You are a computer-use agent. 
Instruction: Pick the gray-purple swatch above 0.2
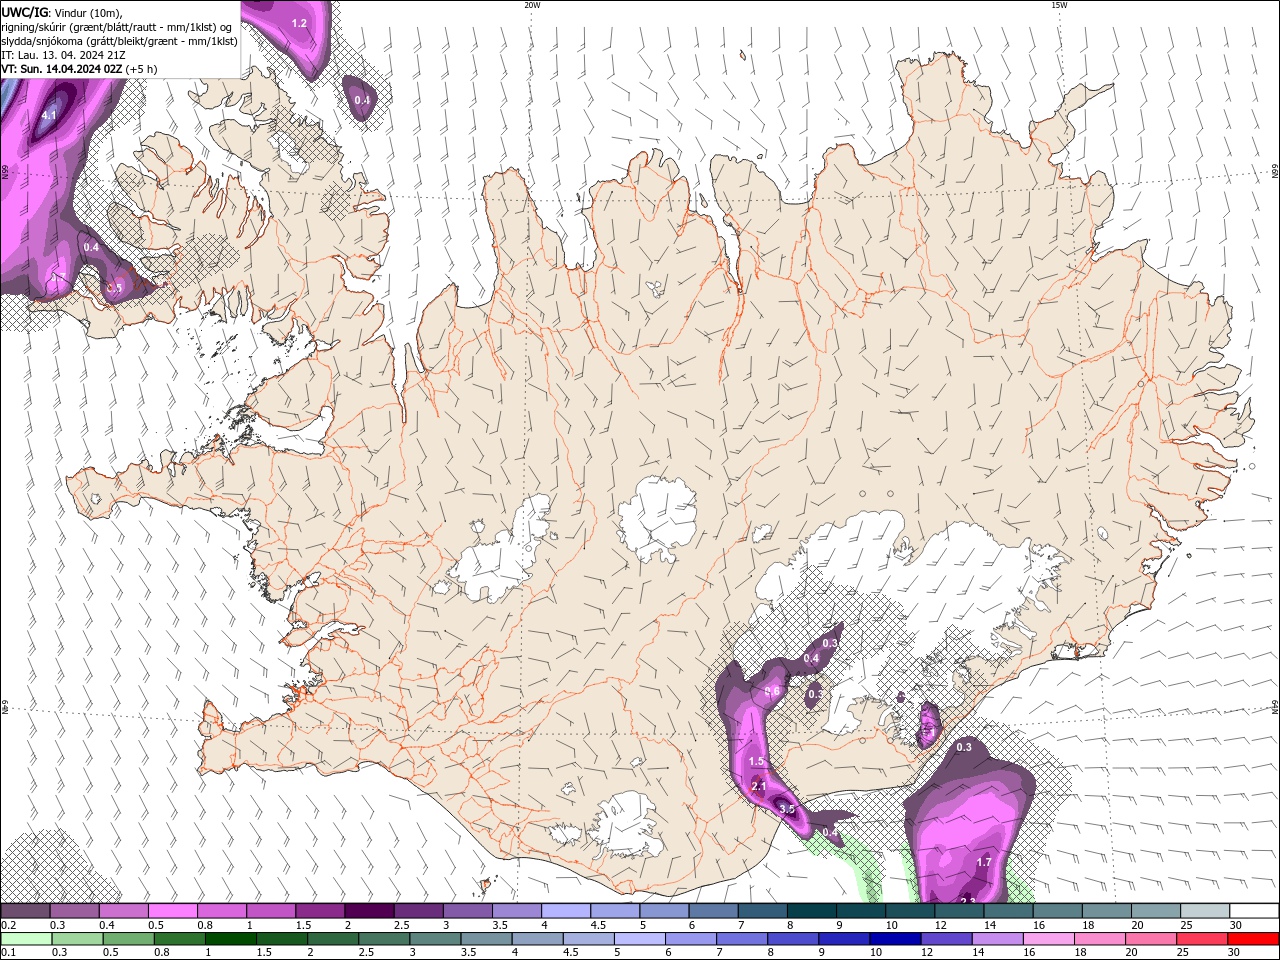tap(25, 911)
